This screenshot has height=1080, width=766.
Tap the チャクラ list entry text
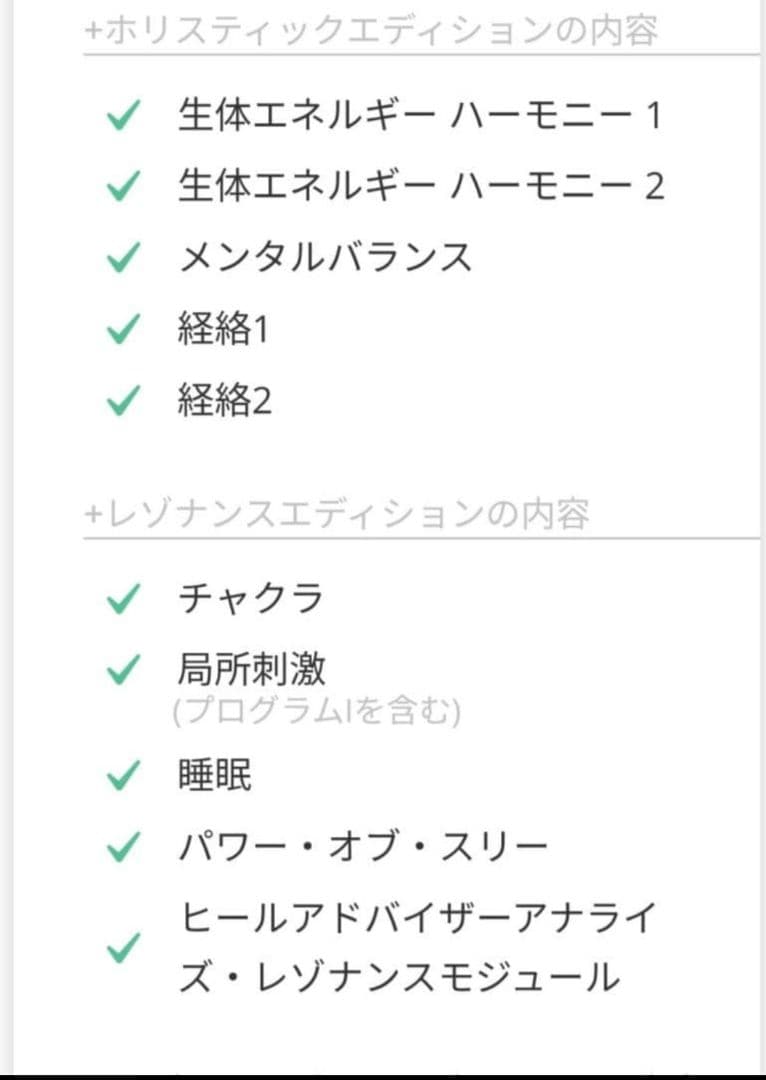click(251, 599)
